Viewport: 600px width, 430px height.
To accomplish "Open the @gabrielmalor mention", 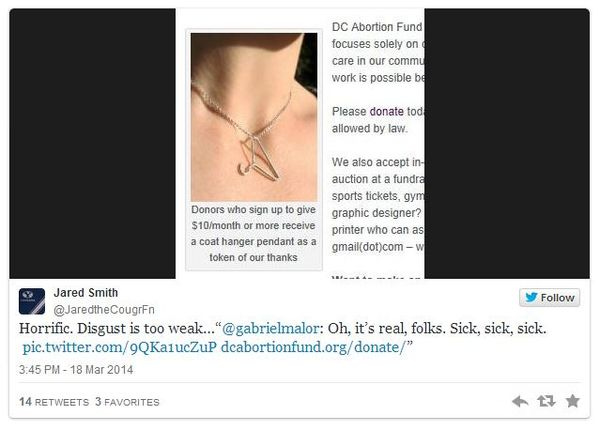I will [x=270, y=328].
